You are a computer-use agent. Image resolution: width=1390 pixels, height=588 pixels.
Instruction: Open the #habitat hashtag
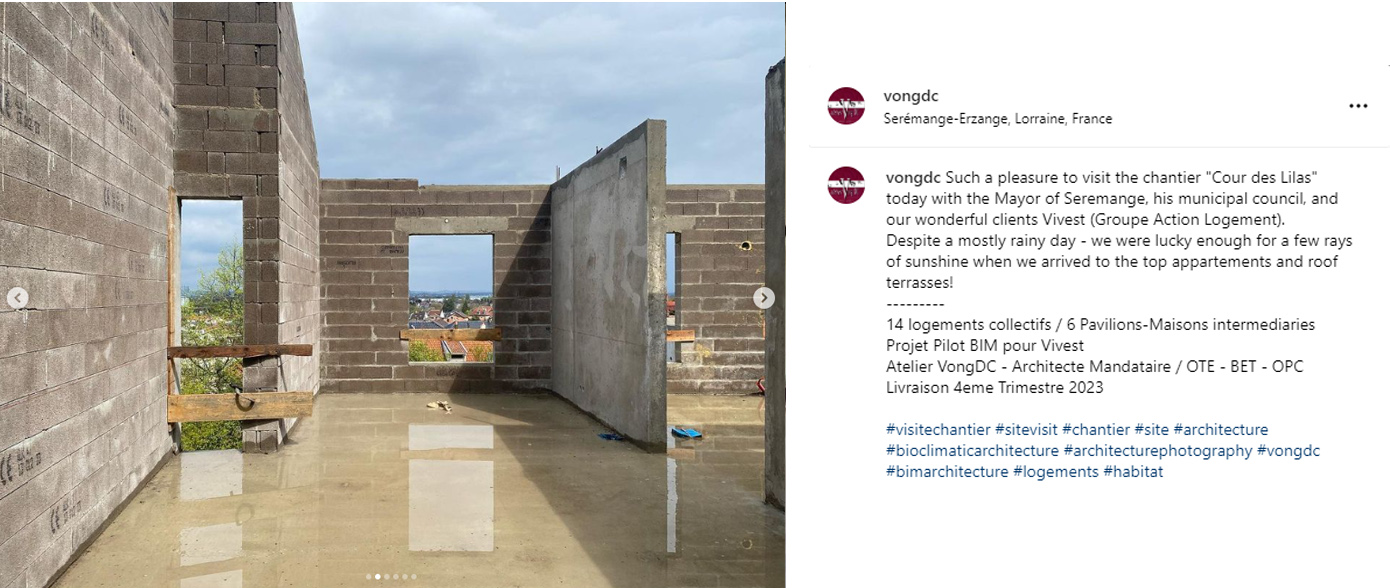[1133, 472]
